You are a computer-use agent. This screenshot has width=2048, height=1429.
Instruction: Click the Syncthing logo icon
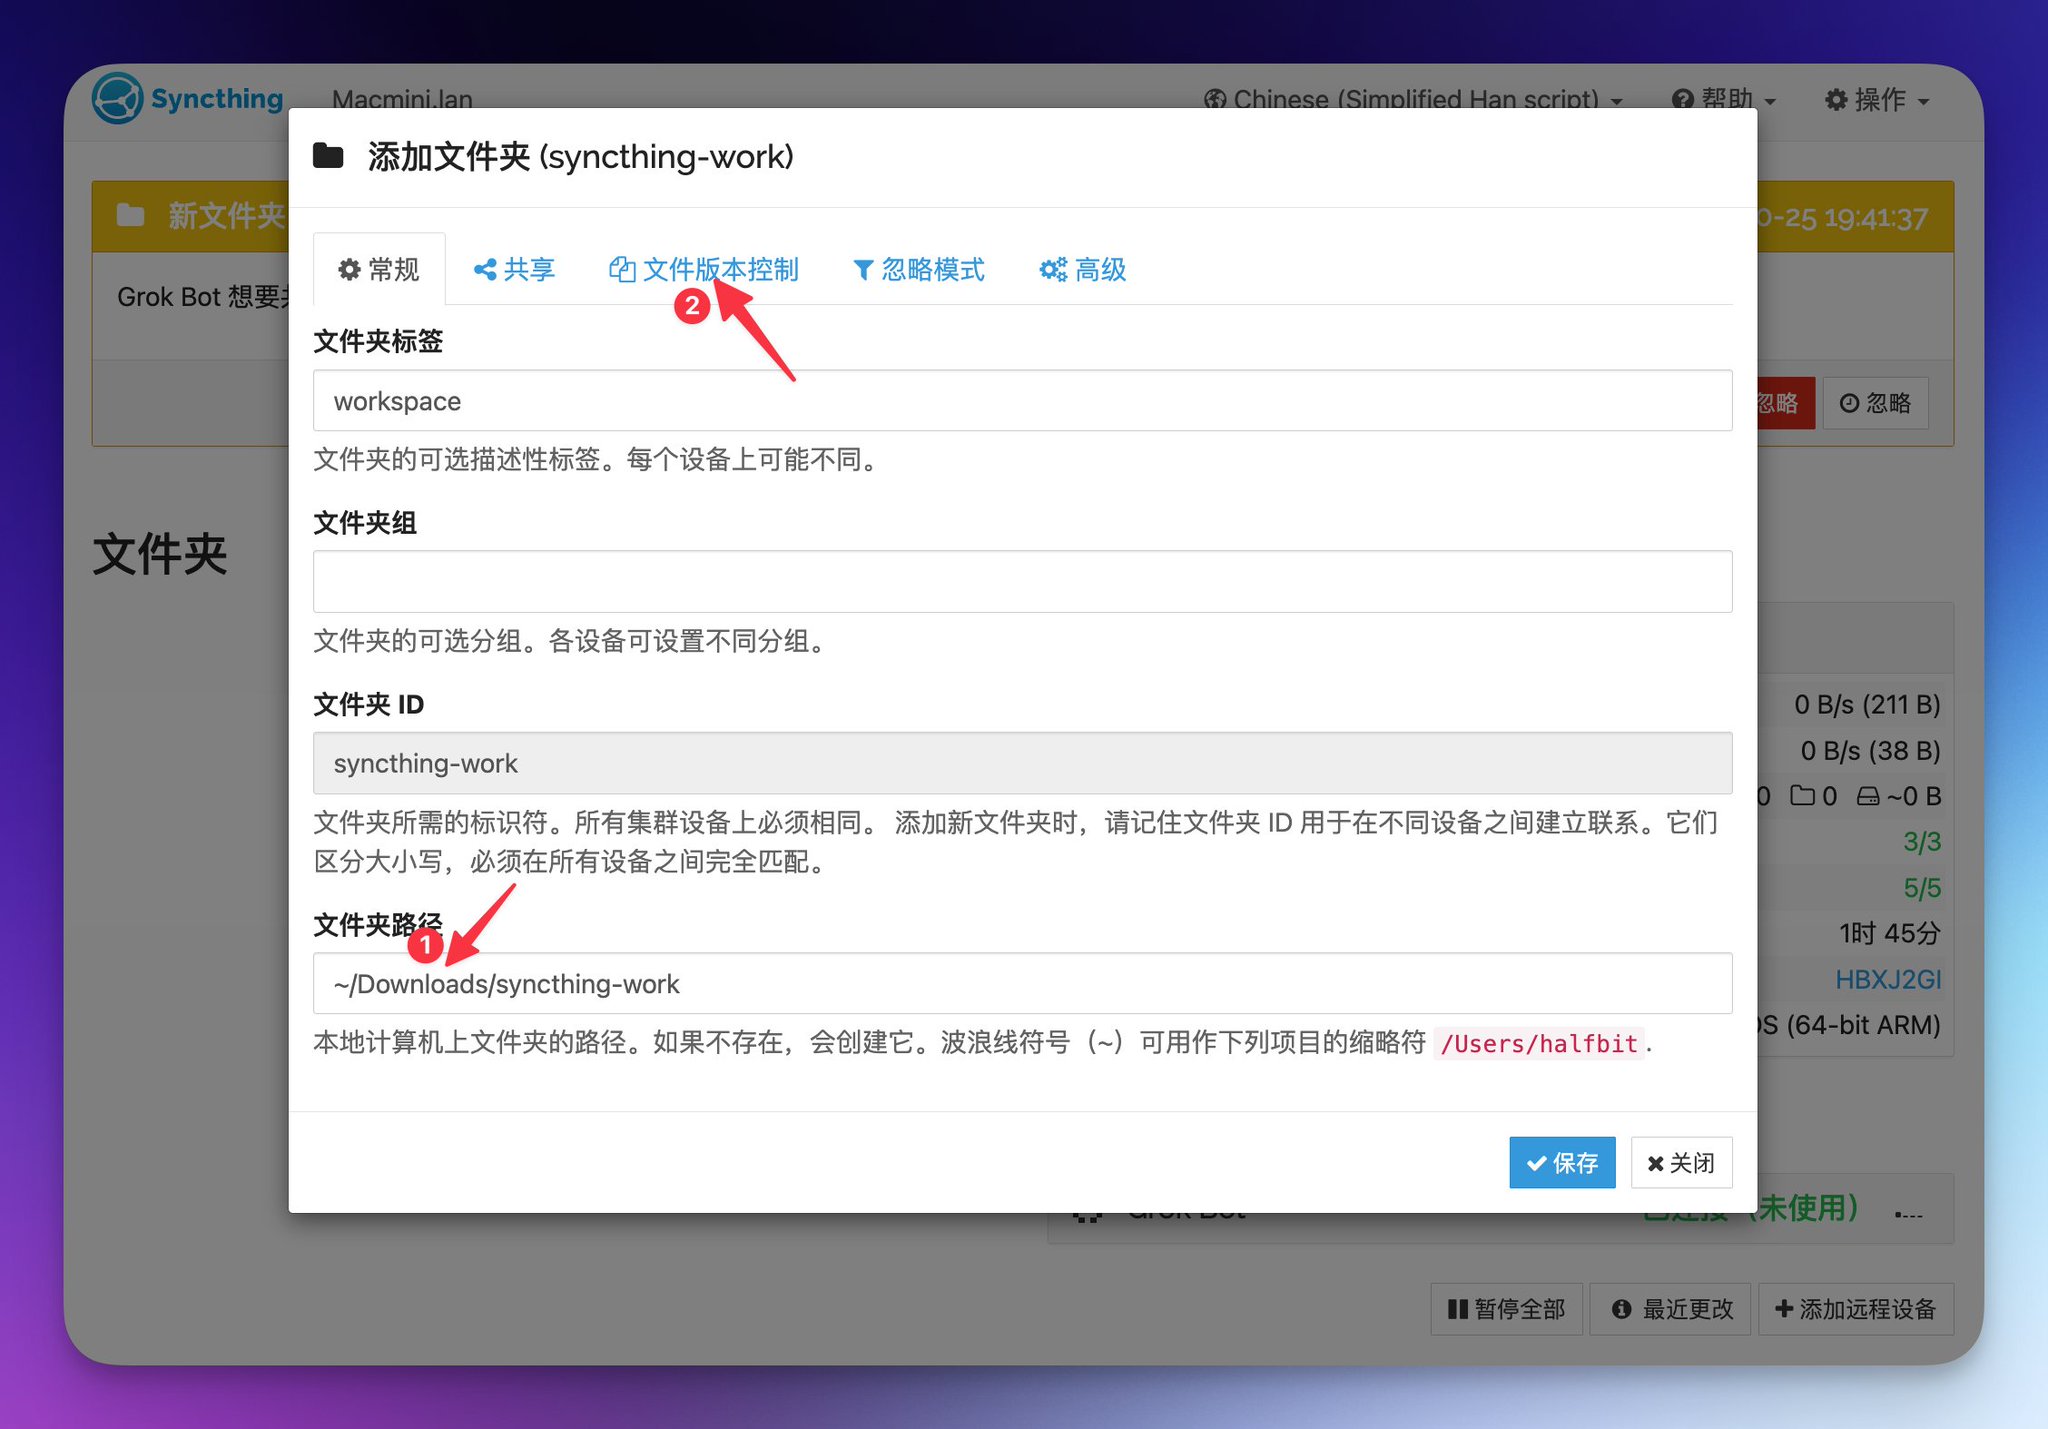pos(118,99)
